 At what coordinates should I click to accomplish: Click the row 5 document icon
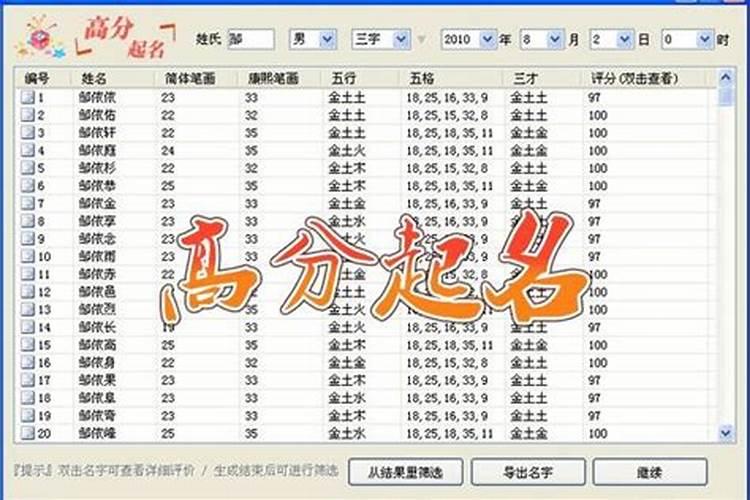click(28, 168)
